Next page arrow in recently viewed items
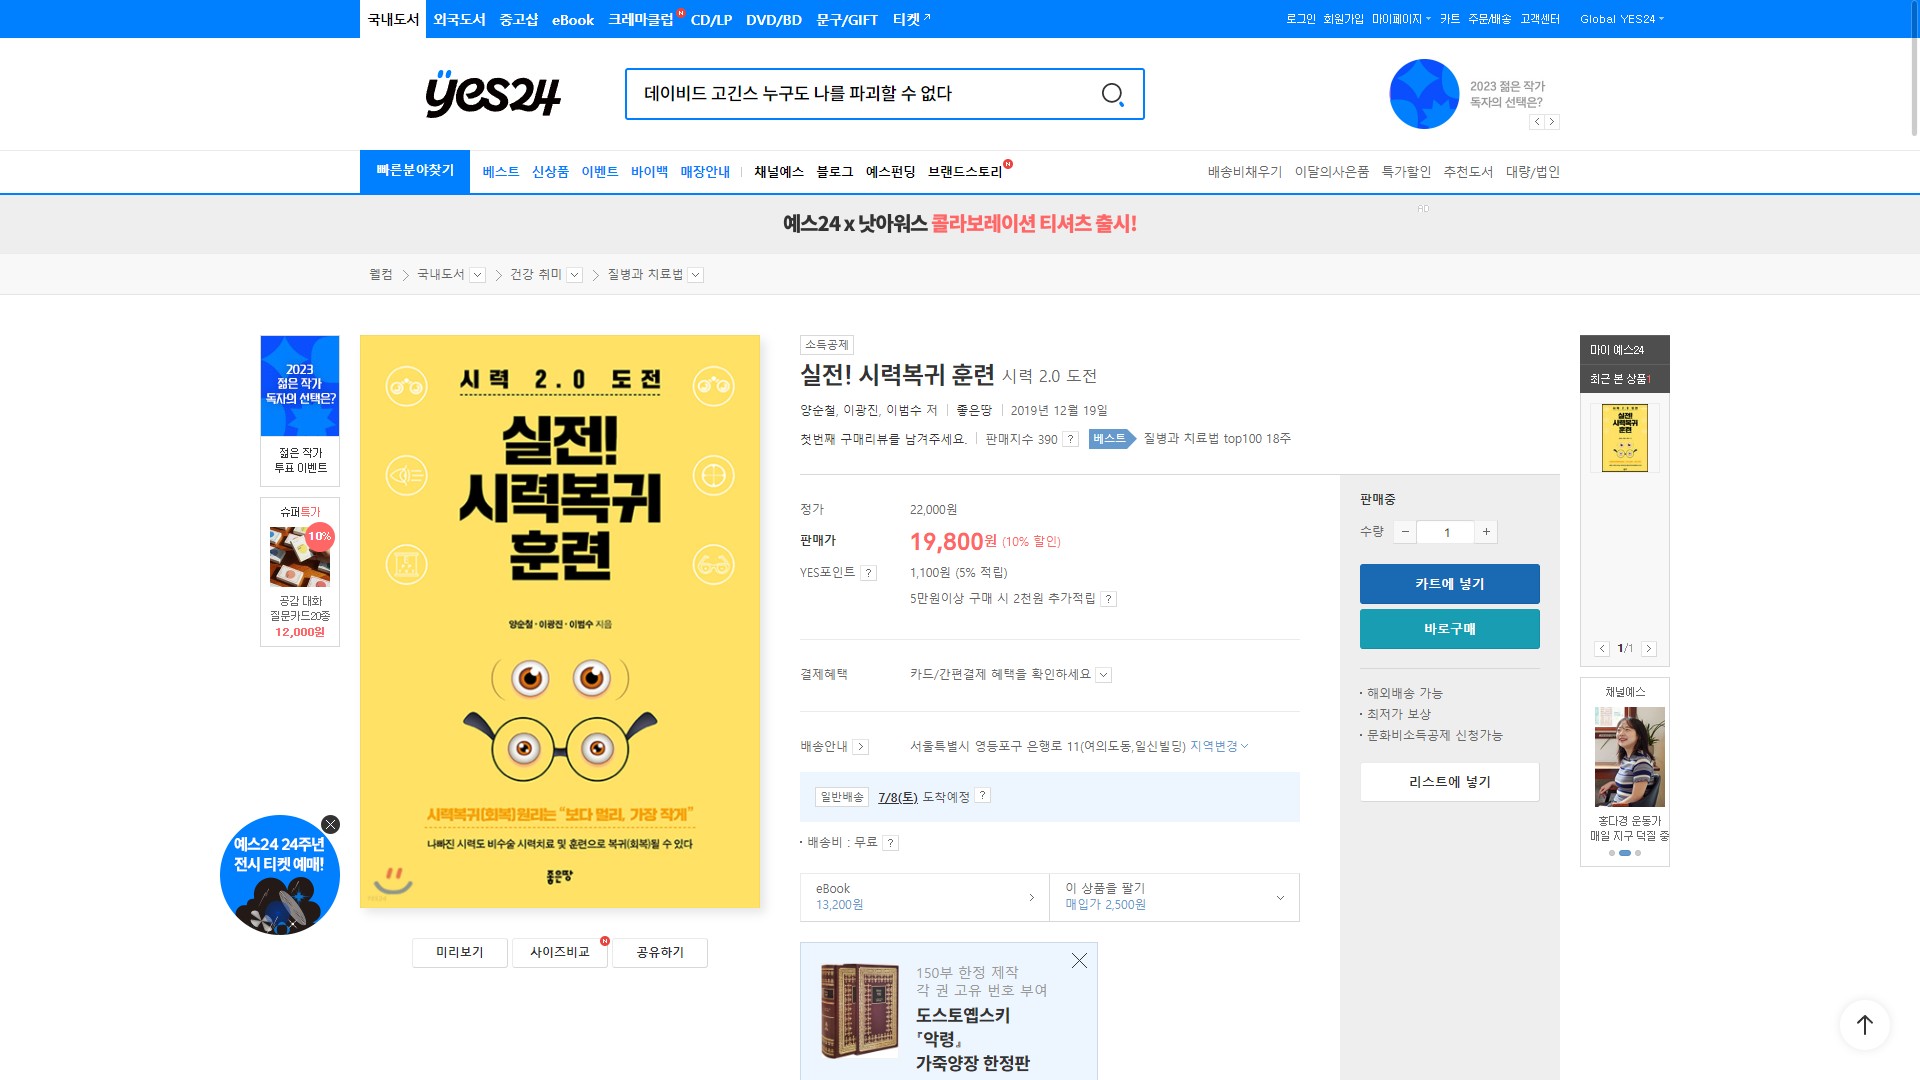 tap(1649, 649)
